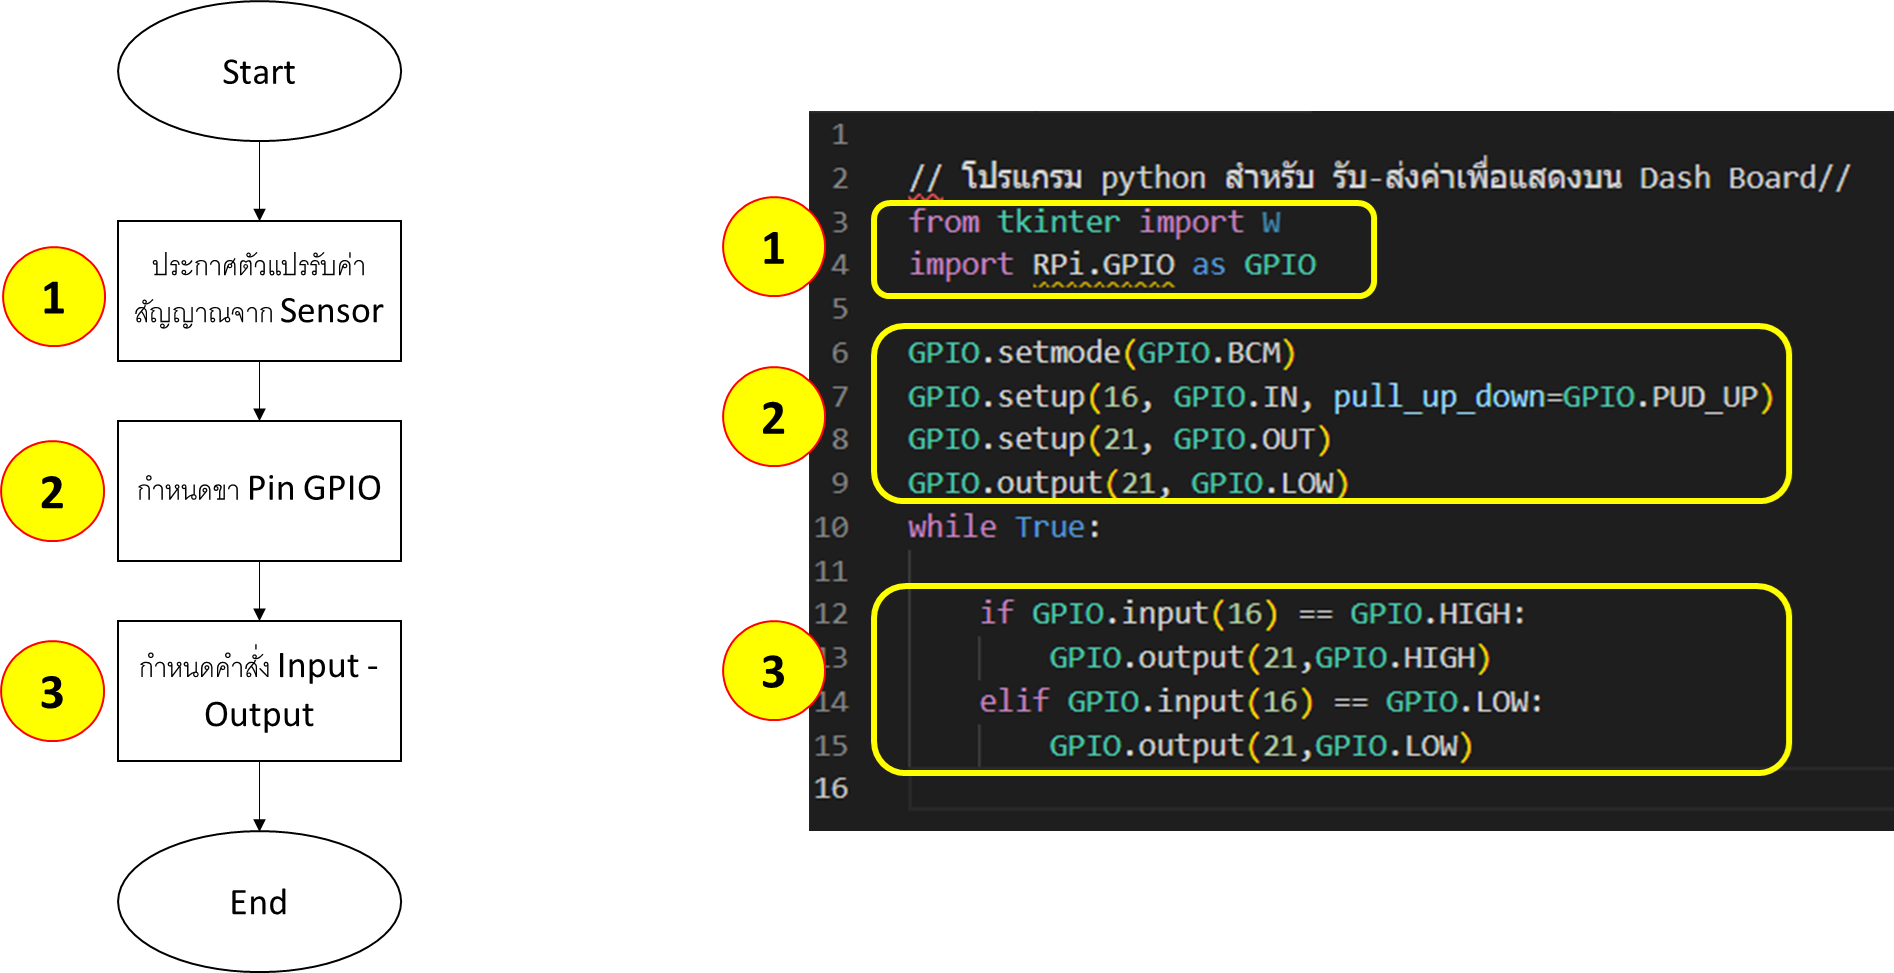
Task: Click yellow circle 2 next to GPIO.setup code
Action: [772, 418]
